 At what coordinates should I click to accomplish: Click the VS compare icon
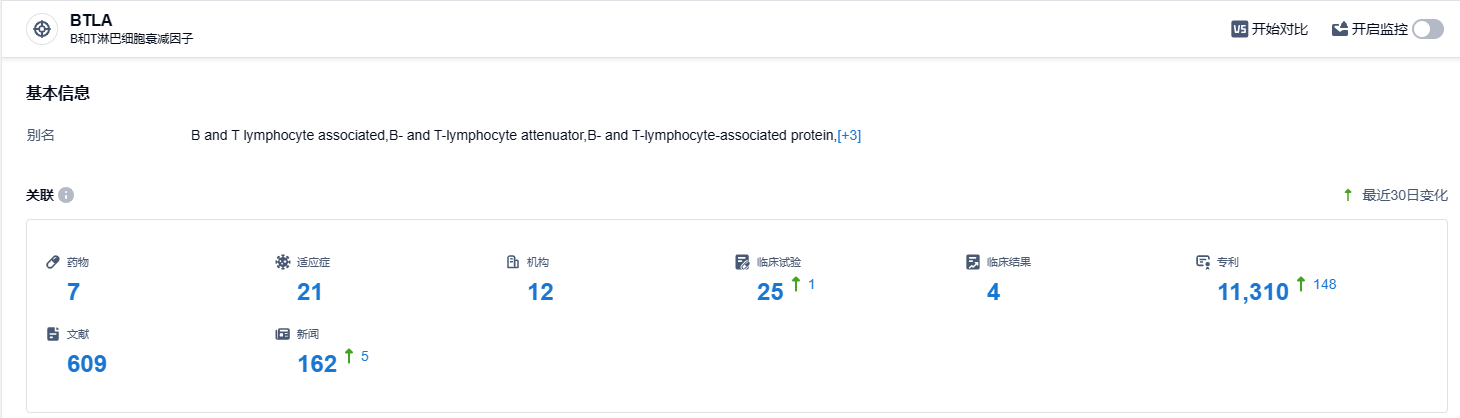tap(1239, 29)
